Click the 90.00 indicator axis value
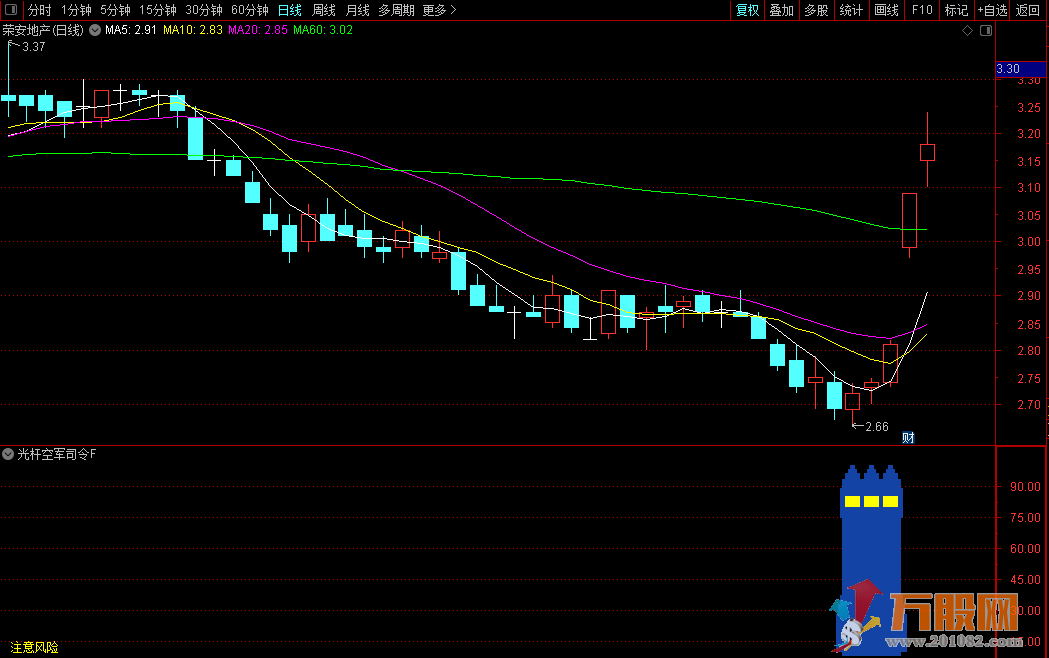The image size is (1049, 658). click(1026, 487)
